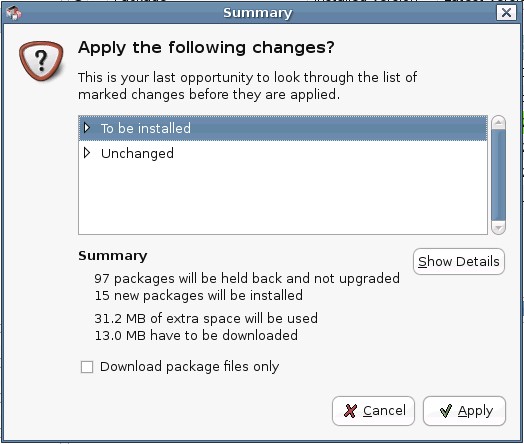Click the list scrollbar down arrow
The width and height of the screenshot is (524, 444).
point(498,228)
